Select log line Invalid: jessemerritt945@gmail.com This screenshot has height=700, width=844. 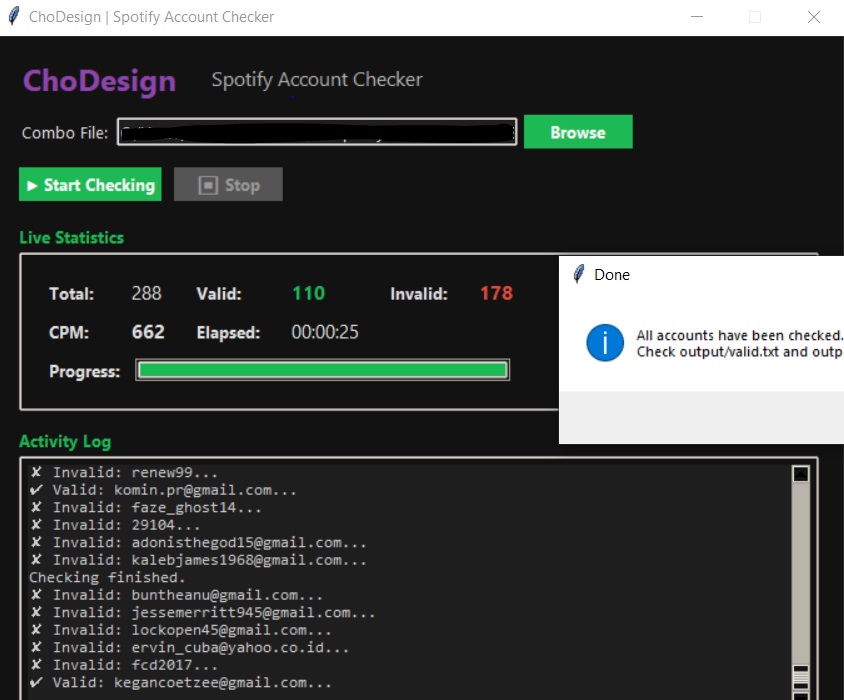(x=202, y=613)
